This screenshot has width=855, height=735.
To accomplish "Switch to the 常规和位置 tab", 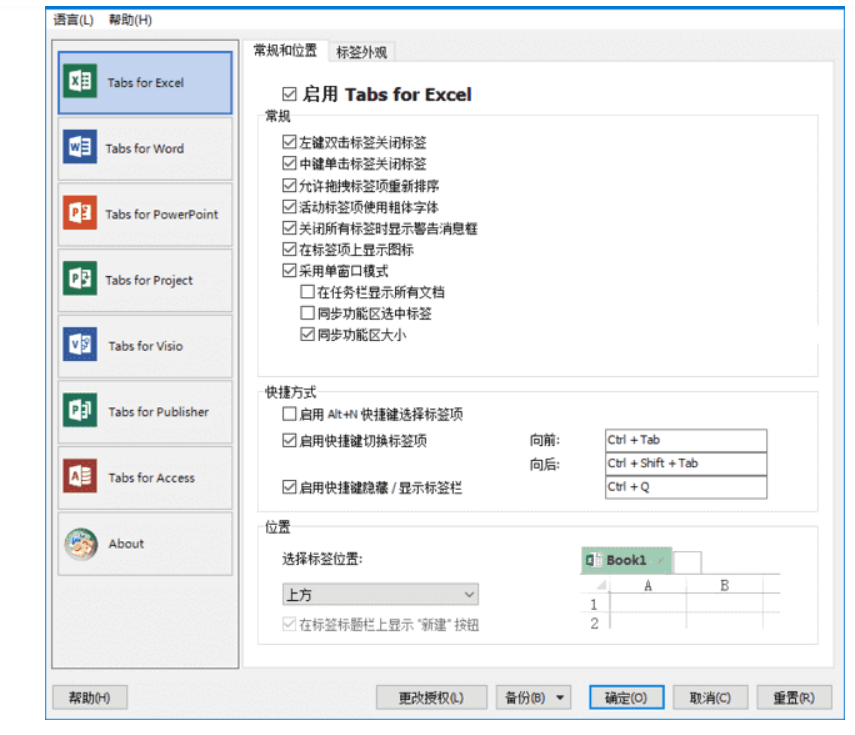I will tap(285, 51).
